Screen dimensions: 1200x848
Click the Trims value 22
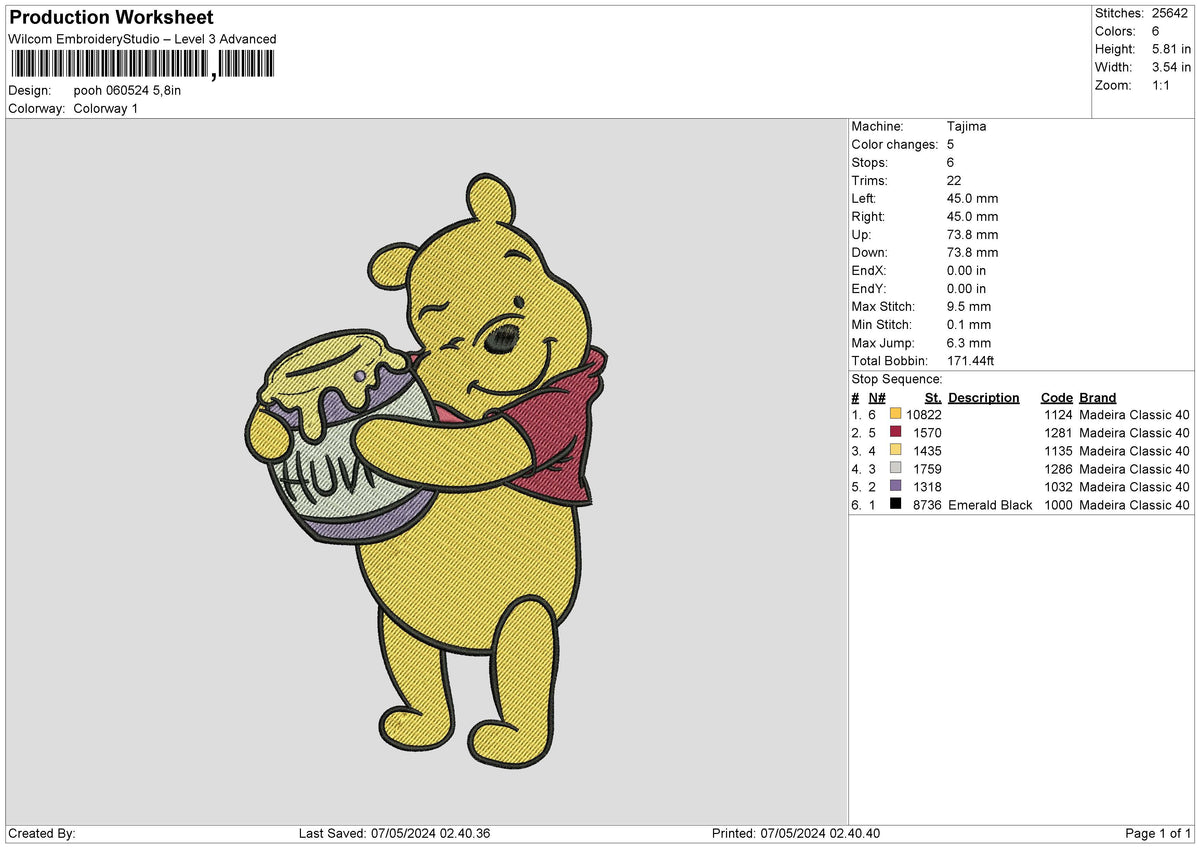(x=953, y=181)
